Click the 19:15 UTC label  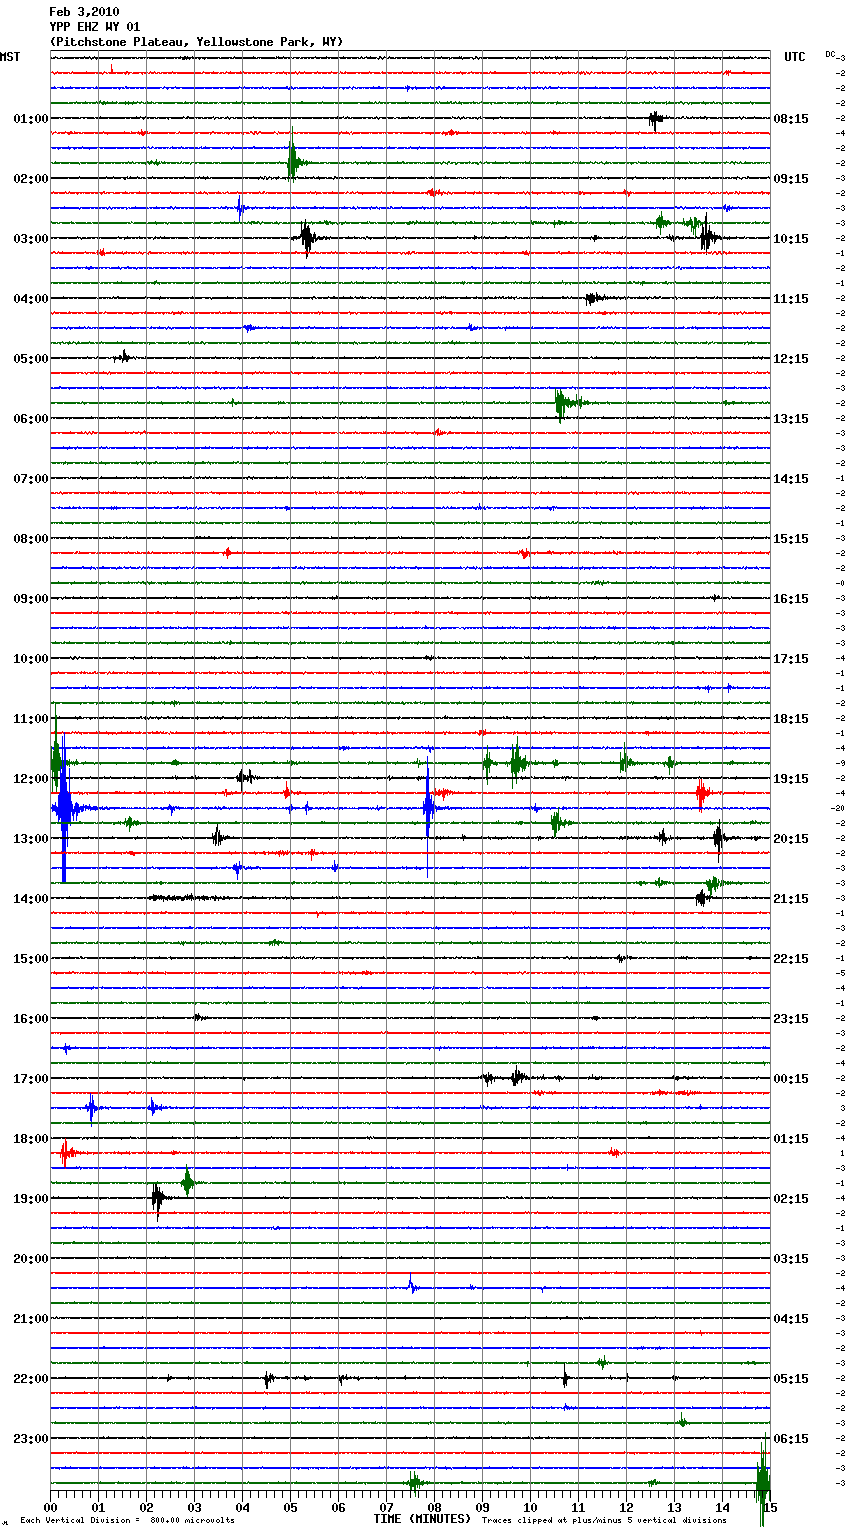click(791, 779)
